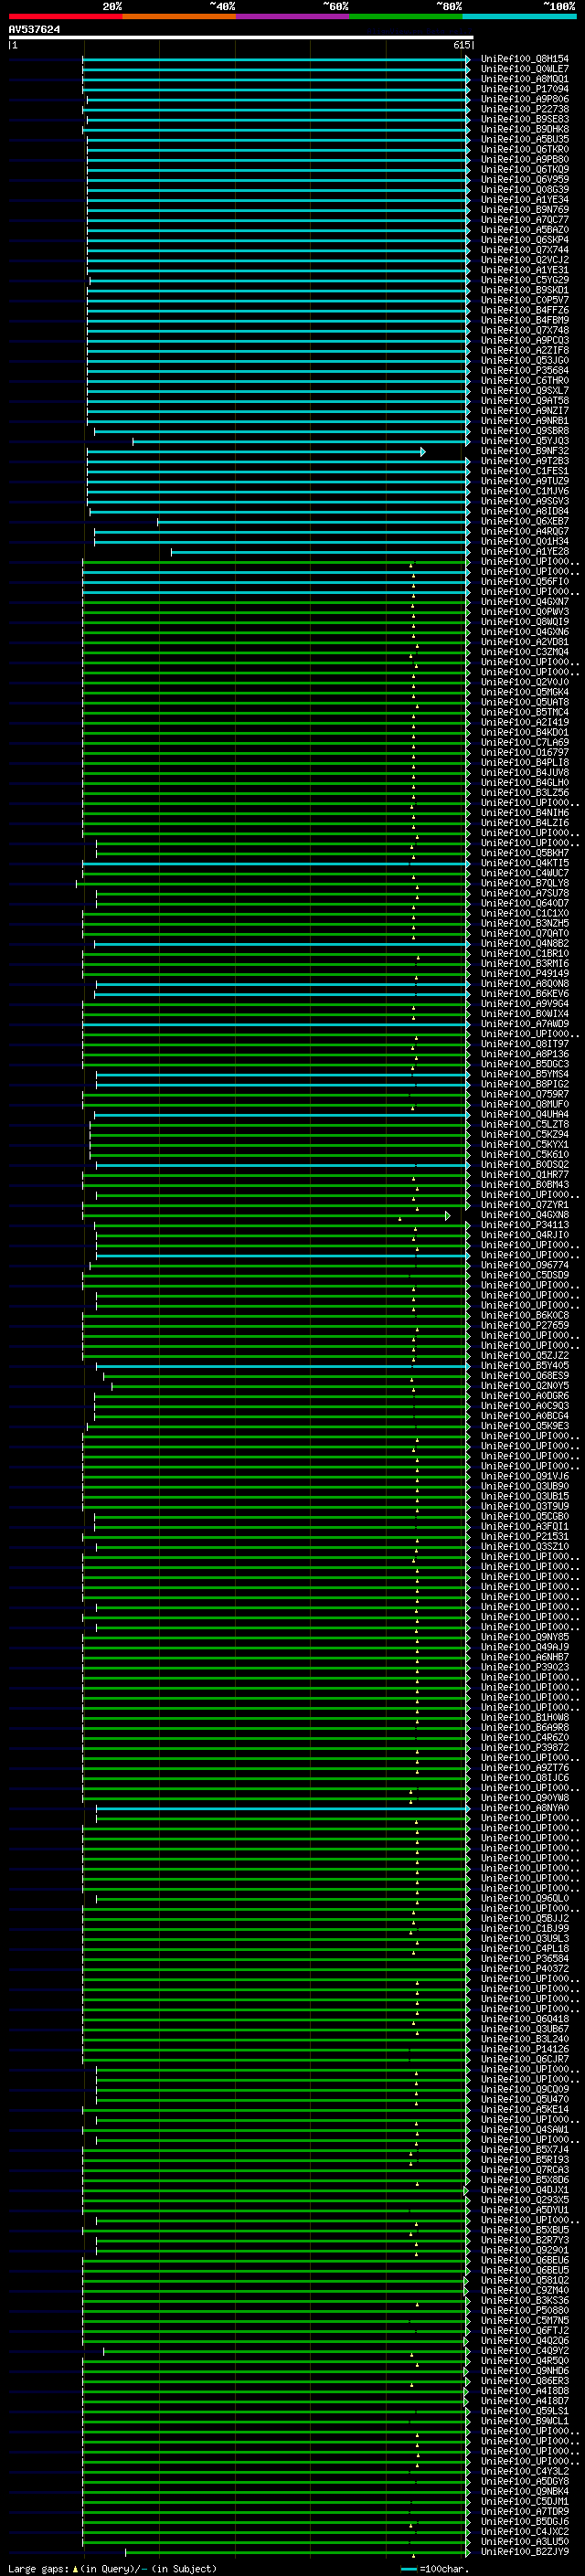Open hit UniRef100_A8MQQ1
The image size is (585, 2576).
pyautogui.click(x=525, y=79)
